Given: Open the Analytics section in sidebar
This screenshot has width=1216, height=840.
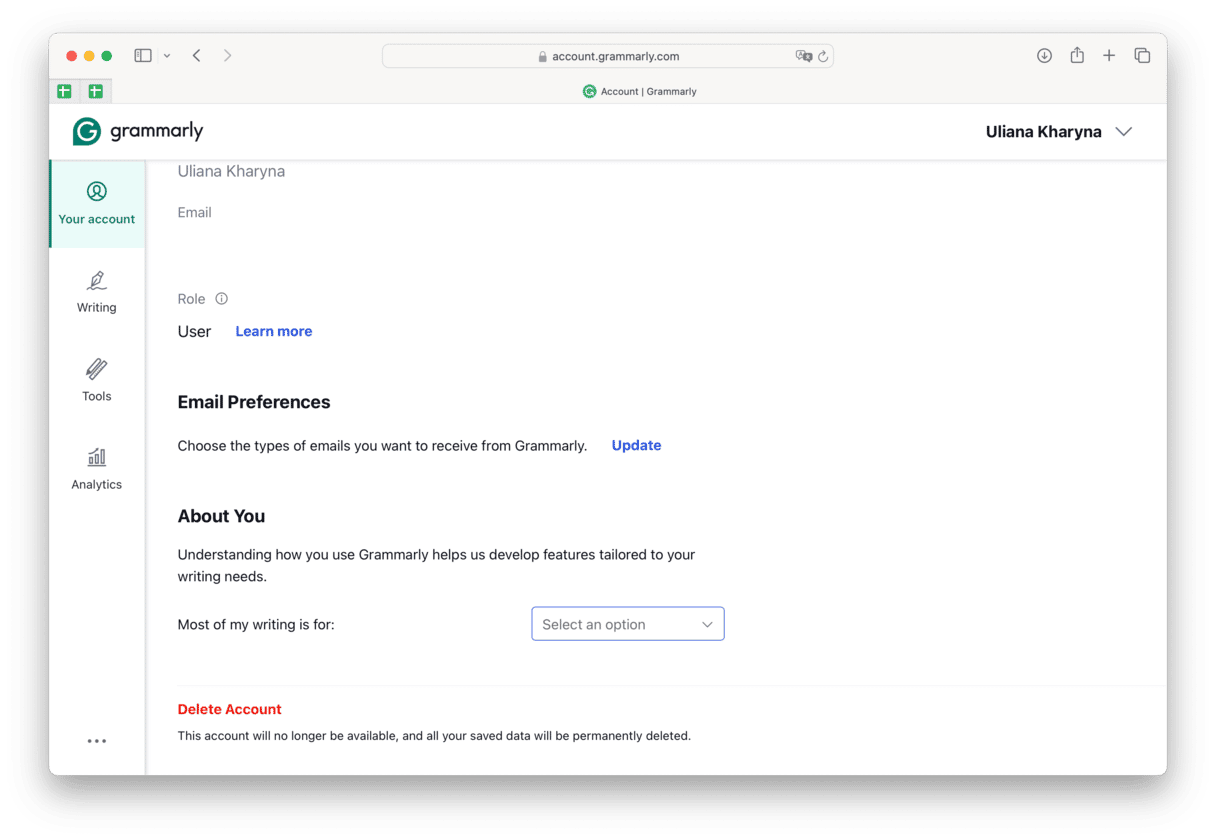Looking at the screenshot, I should click(x=97, y=468).
